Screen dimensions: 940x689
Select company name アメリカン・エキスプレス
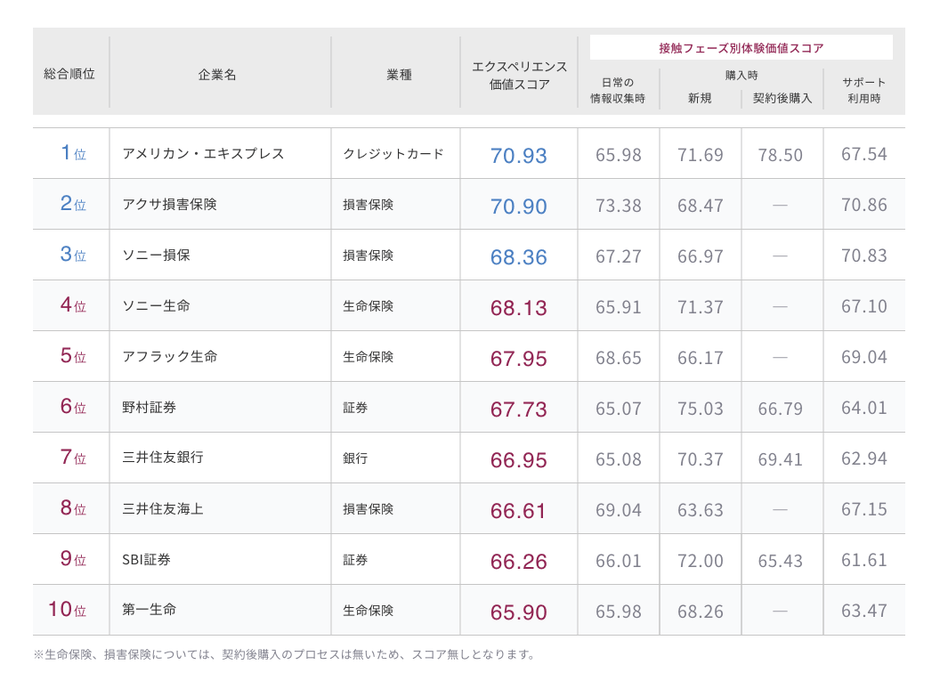pyautogui.click(x=203, y=154)
